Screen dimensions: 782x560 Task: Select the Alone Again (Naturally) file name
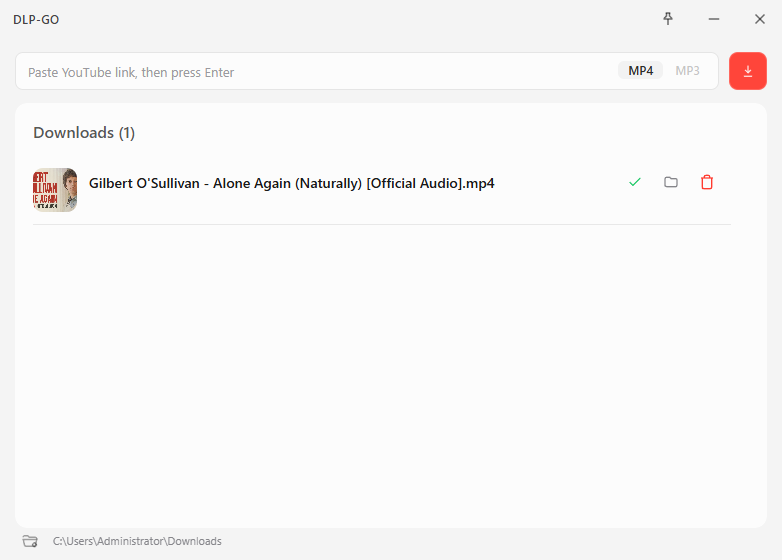click(291, 183)
